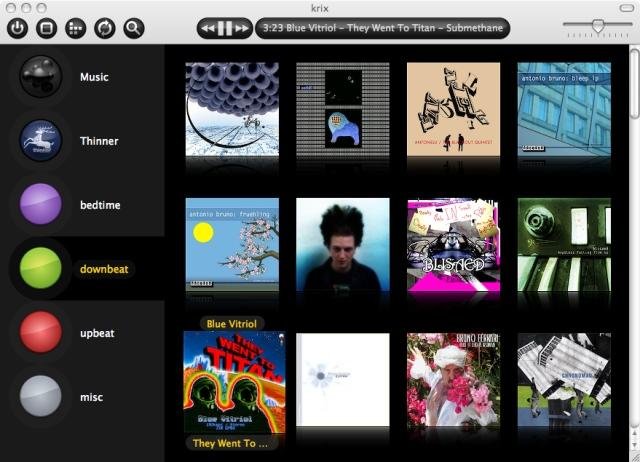Open the black-and-white building collage cover
The width and height of the screenshot is (640, 462).
564,380
